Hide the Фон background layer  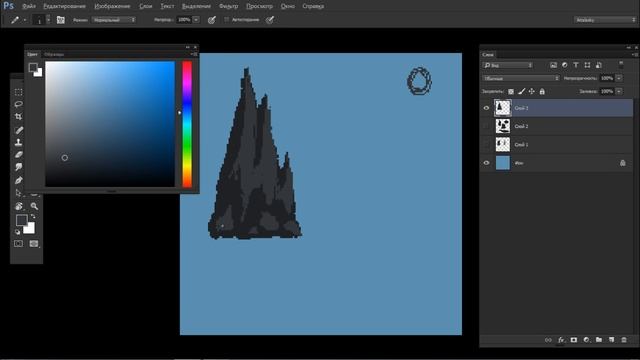click(x=486, y=163)
